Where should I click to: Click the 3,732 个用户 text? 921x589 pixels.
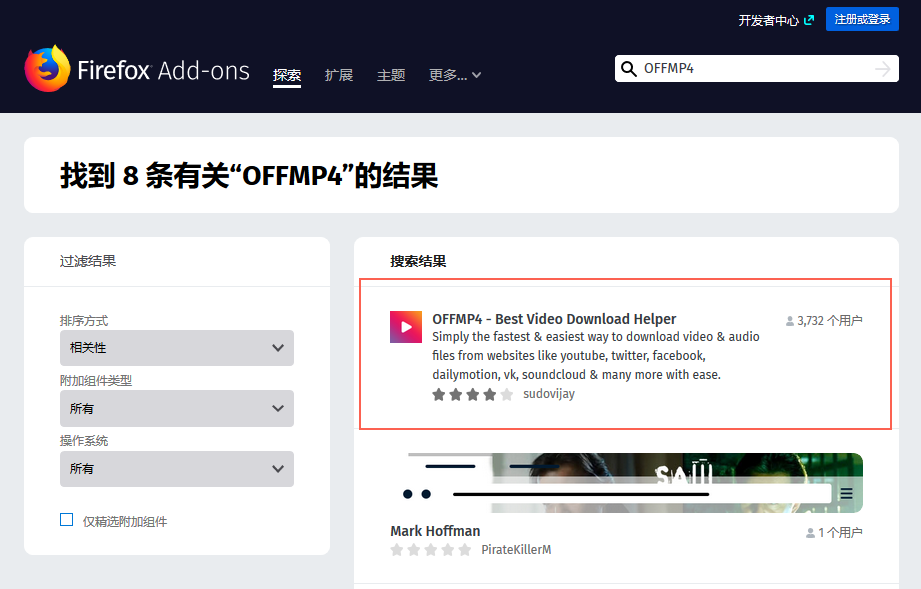coord(829,321)
